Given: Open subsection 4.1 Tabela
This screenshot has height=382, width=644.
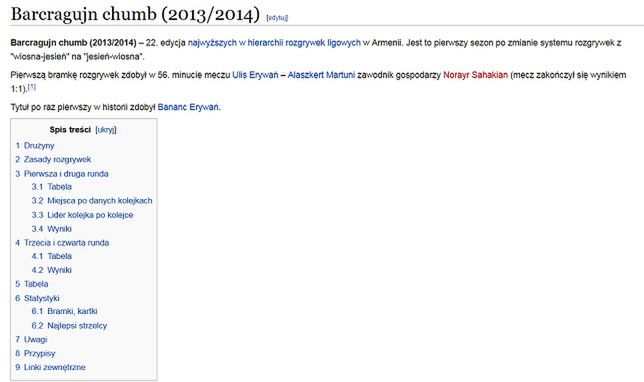Looking at the screenshot, I should click(52, 256).
